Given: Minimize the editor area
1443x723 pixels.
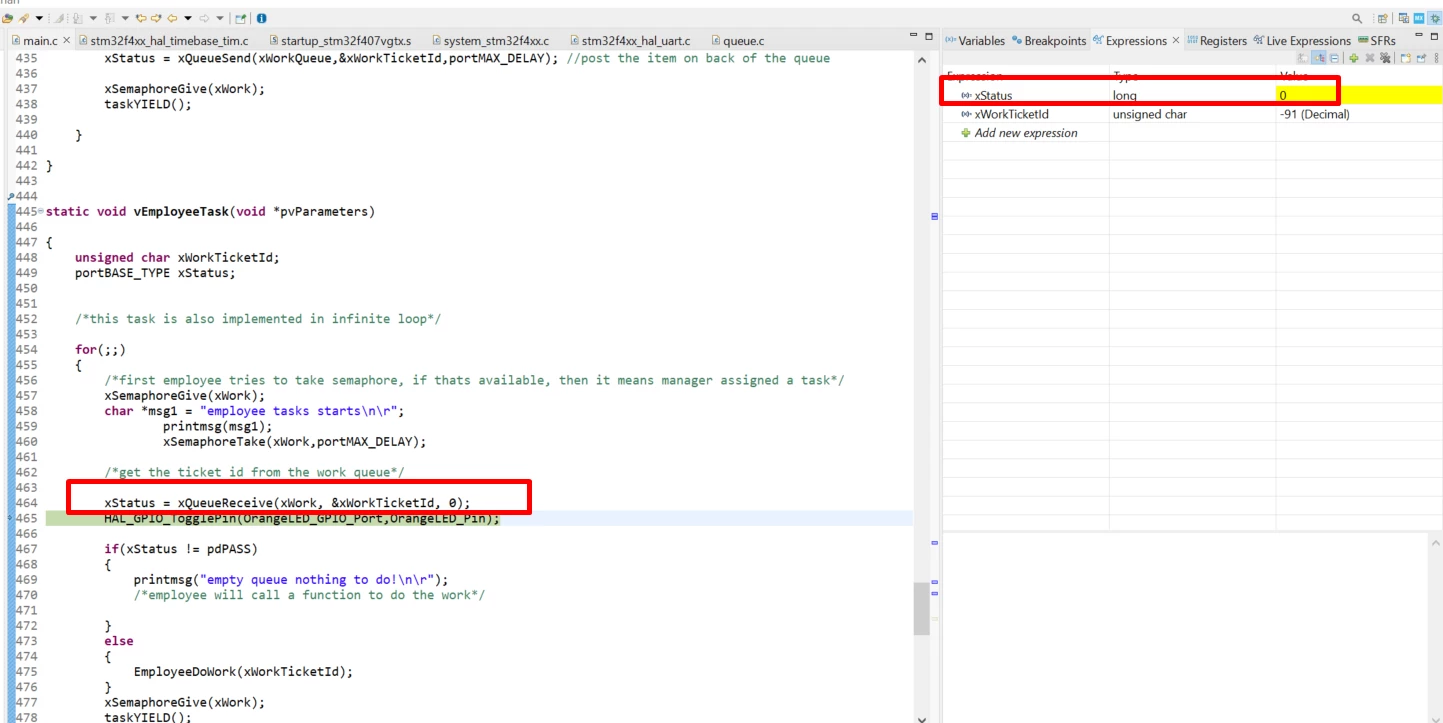Looking at the screenshot, I should pos(913,36).
